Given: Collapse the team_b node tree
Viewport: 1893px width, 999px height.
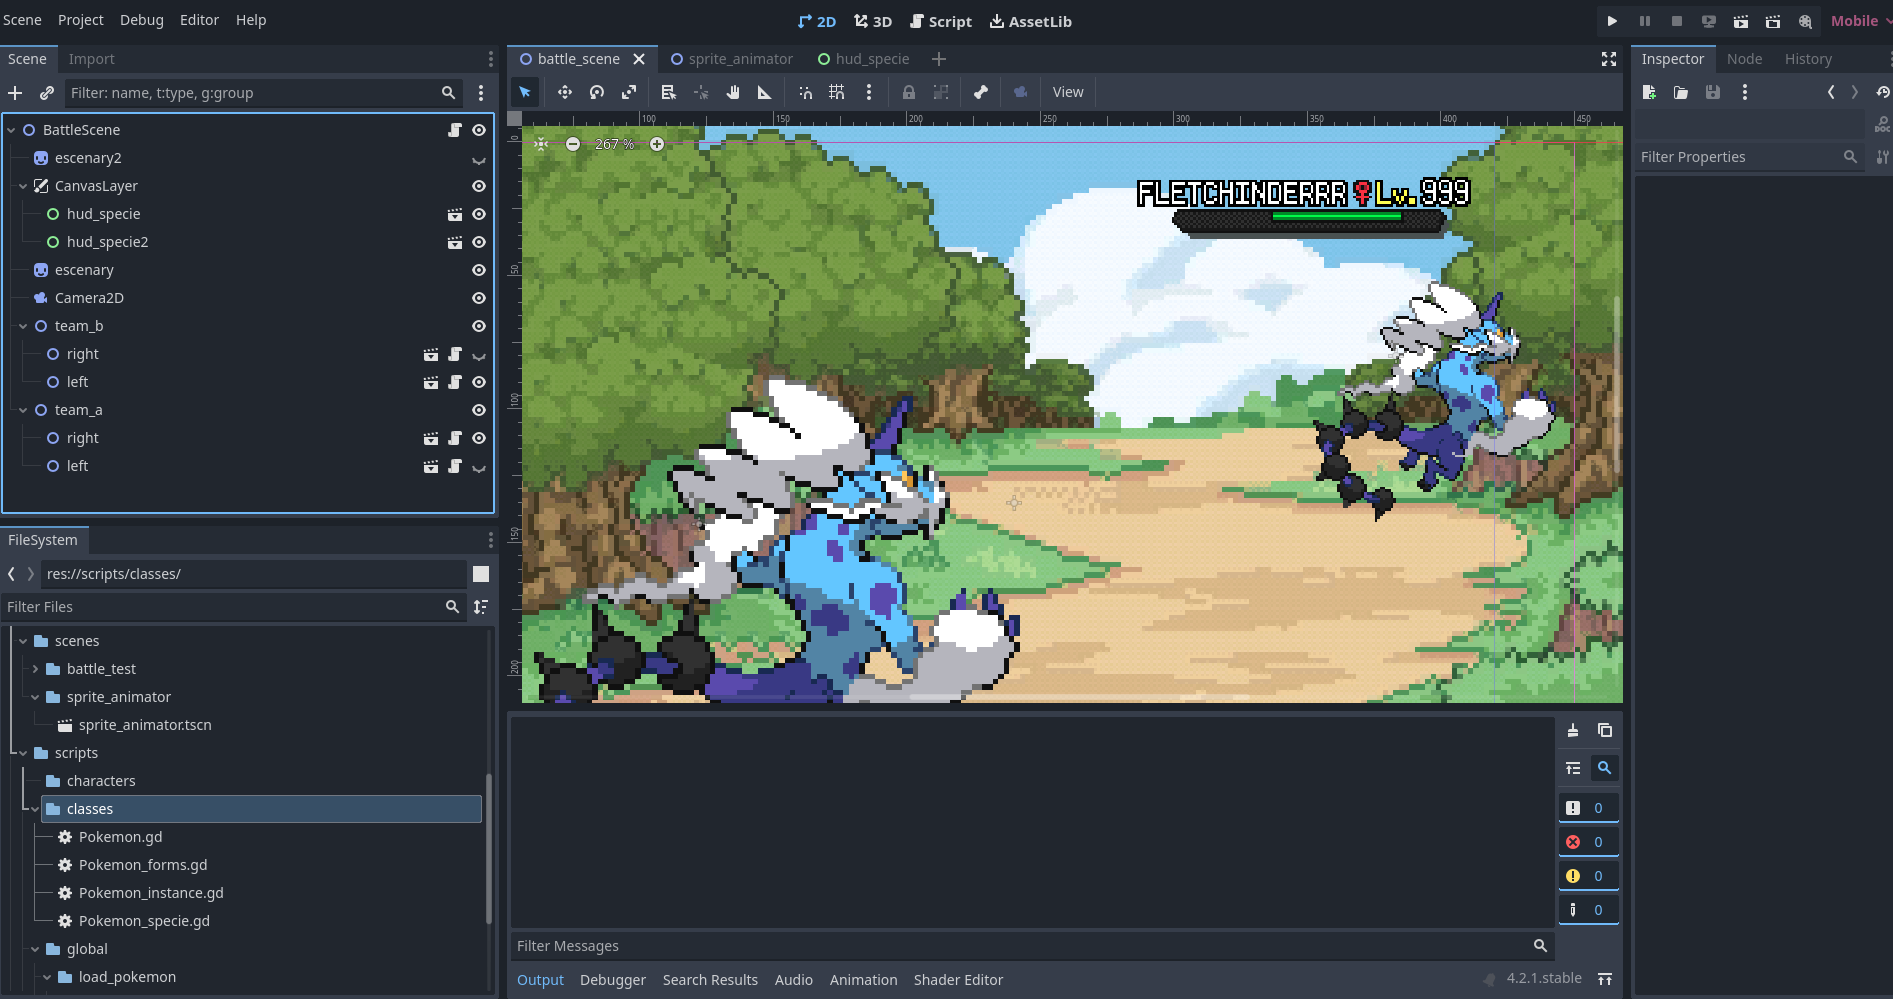Looking at the screenshot, I should coord(23,326).
